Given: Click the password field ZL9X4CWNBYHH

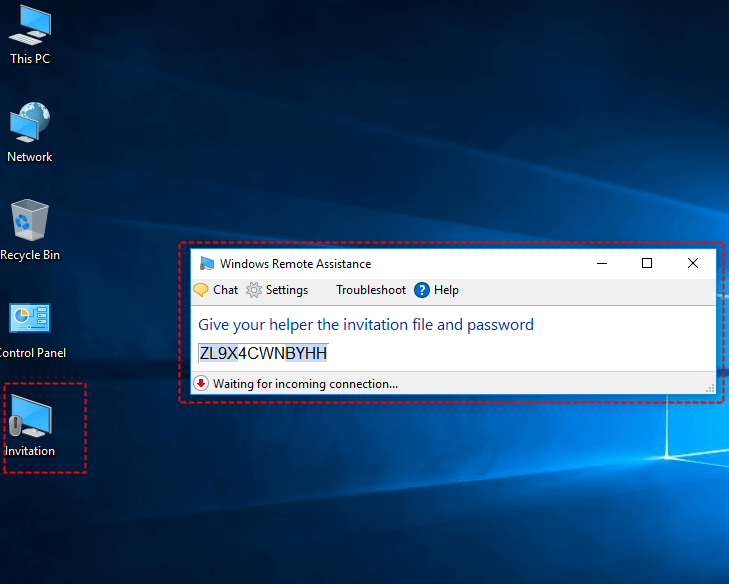Looking at the screenshot, I should (x=264, y=353).
